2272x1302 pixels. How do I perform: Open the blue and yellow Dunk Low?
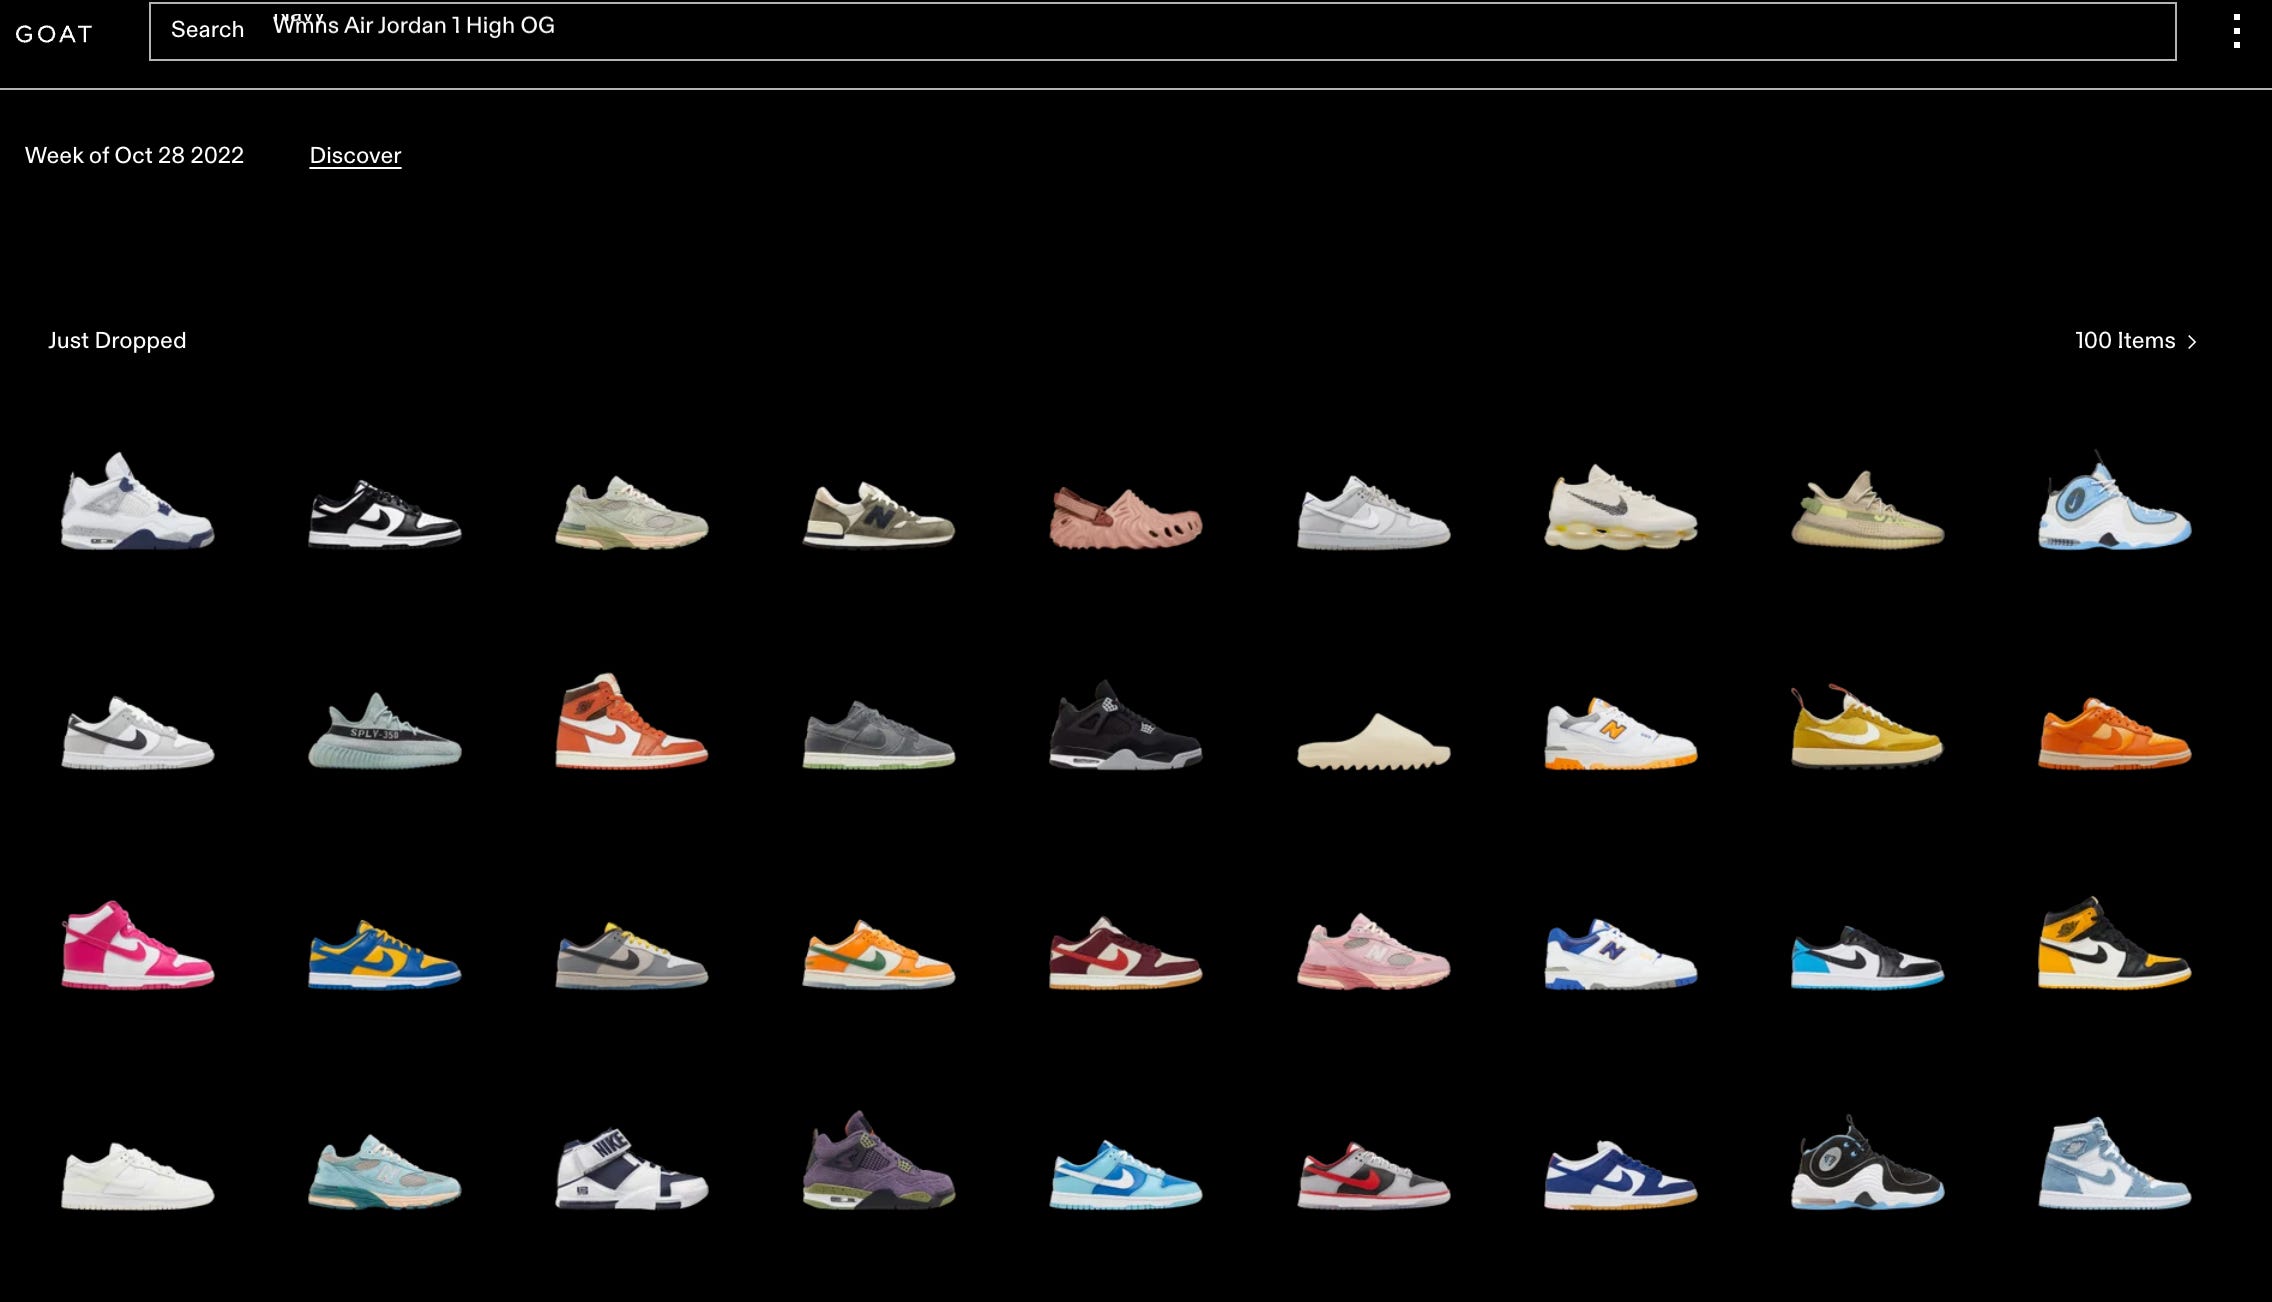click(385, 955)
